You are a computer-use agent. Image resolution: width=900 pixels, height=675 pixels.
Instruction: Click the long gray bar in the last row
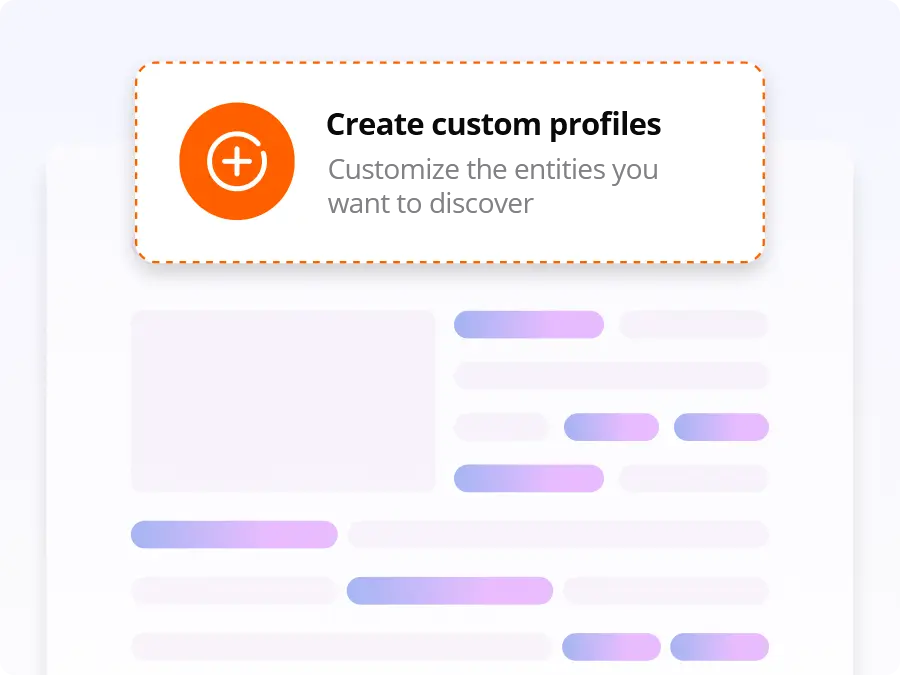(342, 647)
